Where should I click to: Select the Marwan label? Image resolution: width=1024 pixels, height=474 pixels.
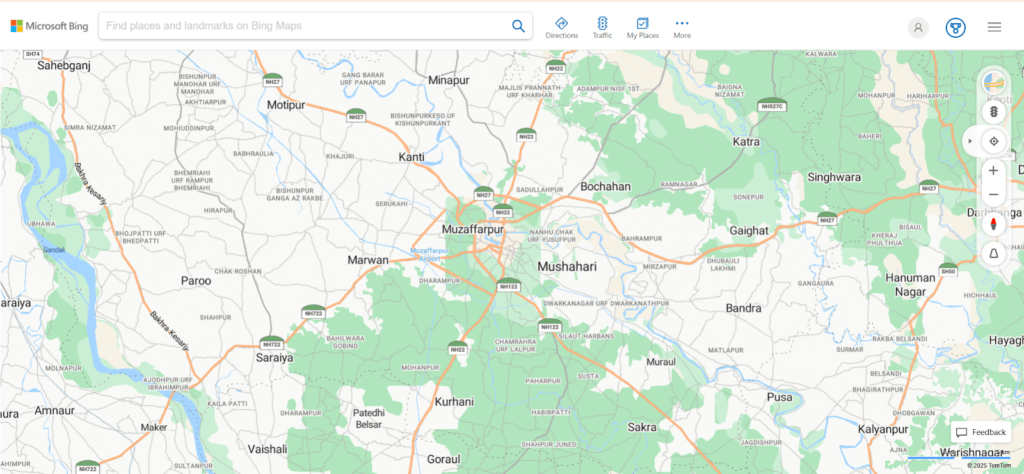tap(368, 260)
